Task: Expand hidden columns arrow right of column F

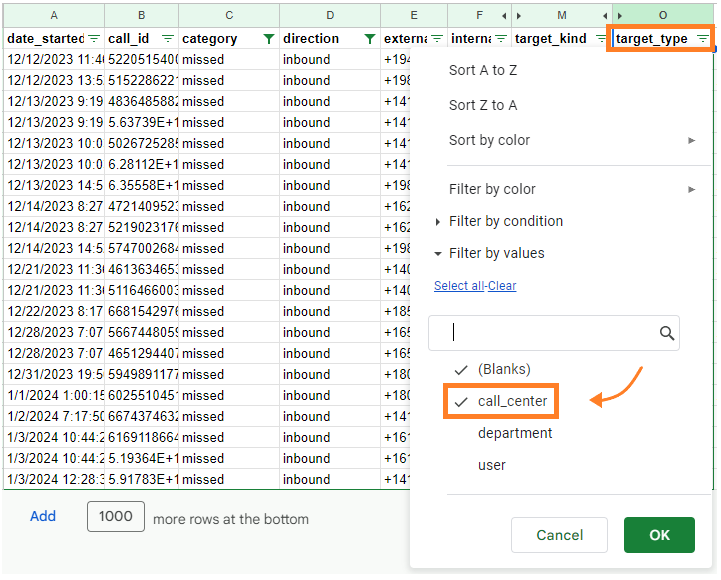Action: 504,16
